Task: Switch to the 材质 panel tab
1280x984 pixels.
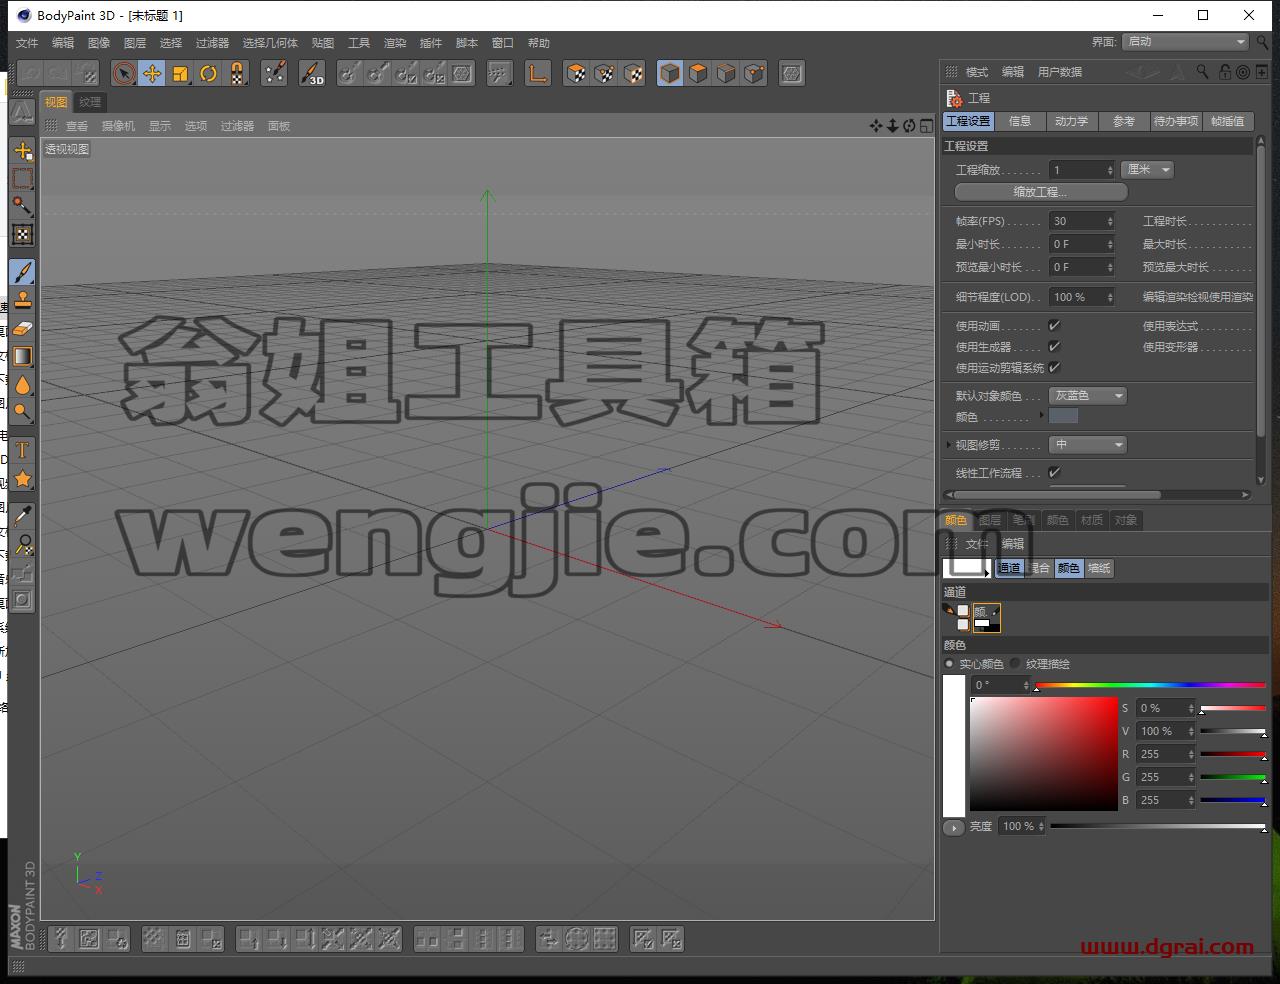Action: (x=1092, y=520)
